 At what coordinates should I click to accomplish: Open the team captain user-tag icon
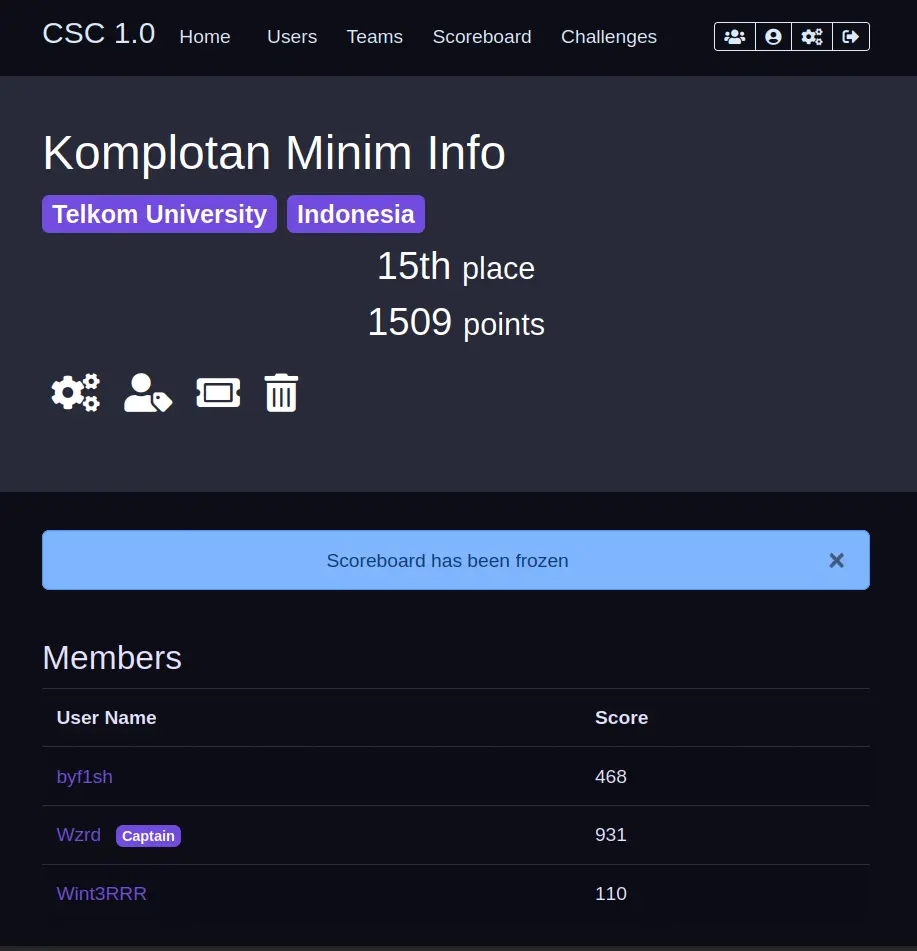coord(148,393)
